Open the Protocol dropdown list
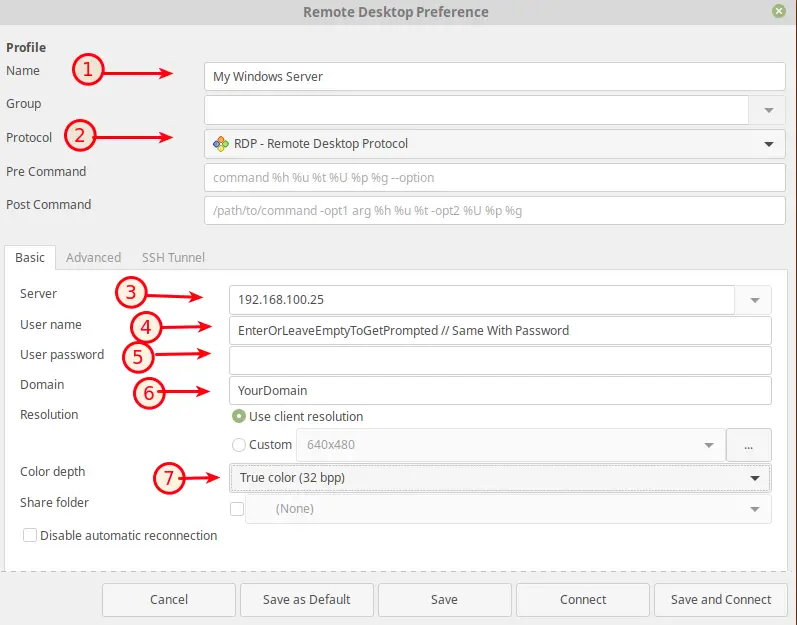Image resolution: width=797 pixels, height=625 pixels. (x=495, y=144)
